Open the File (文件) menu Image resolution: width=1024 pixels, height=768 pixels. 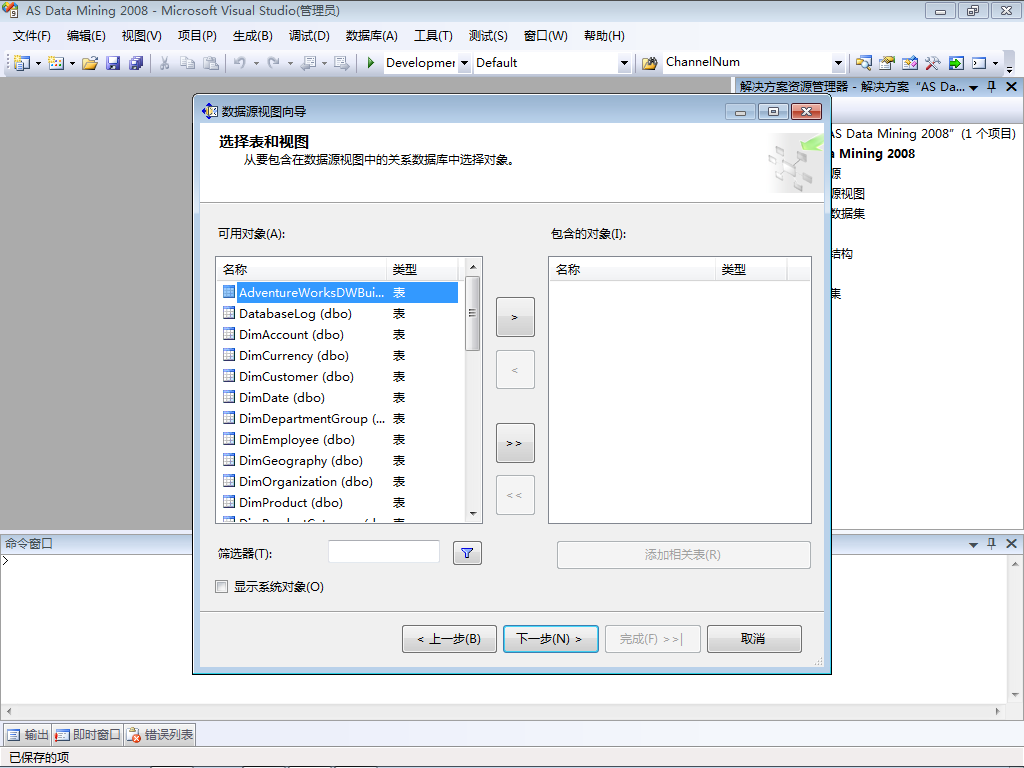coord(31,36)
